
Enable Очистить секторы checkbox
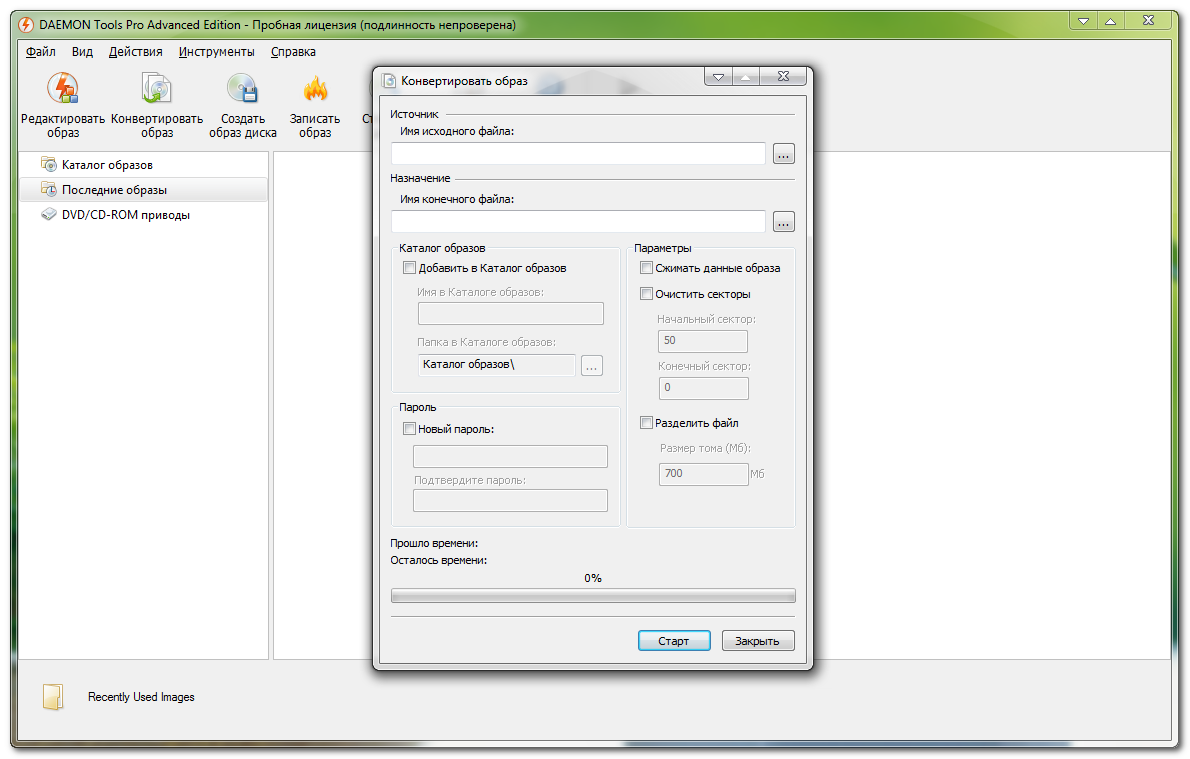point(646,294)
